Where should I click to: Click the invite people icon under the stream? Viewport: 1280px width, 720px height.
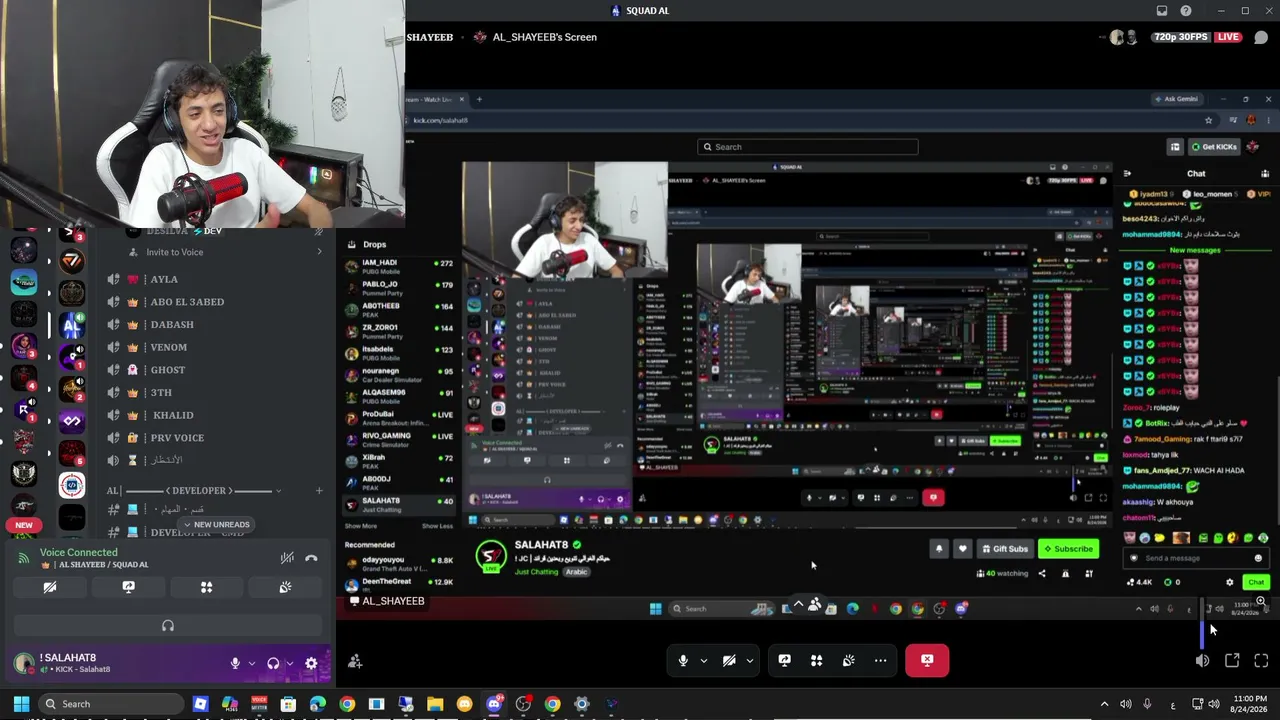pyautogui.click(x=355, y=661)
